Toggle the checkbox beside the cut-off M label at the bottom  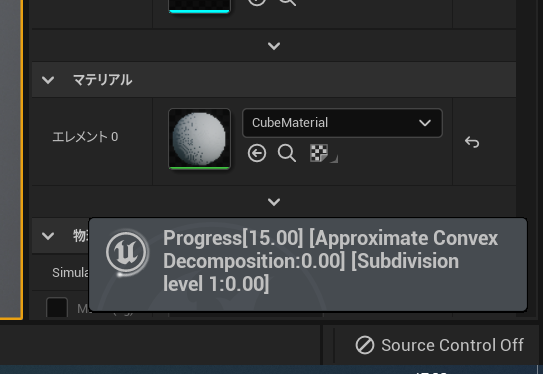[x=57, y=307]
